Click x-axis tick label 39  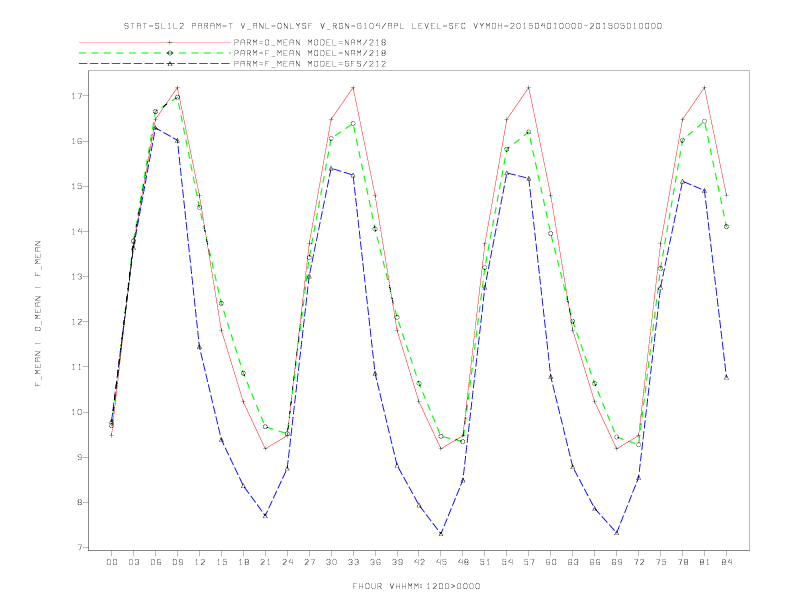[397, 562]
